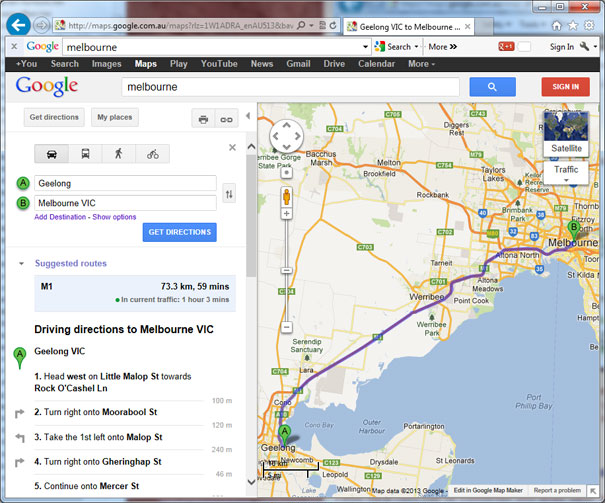
Task: Select the M1 suggested route
Action: pos(135,293)
